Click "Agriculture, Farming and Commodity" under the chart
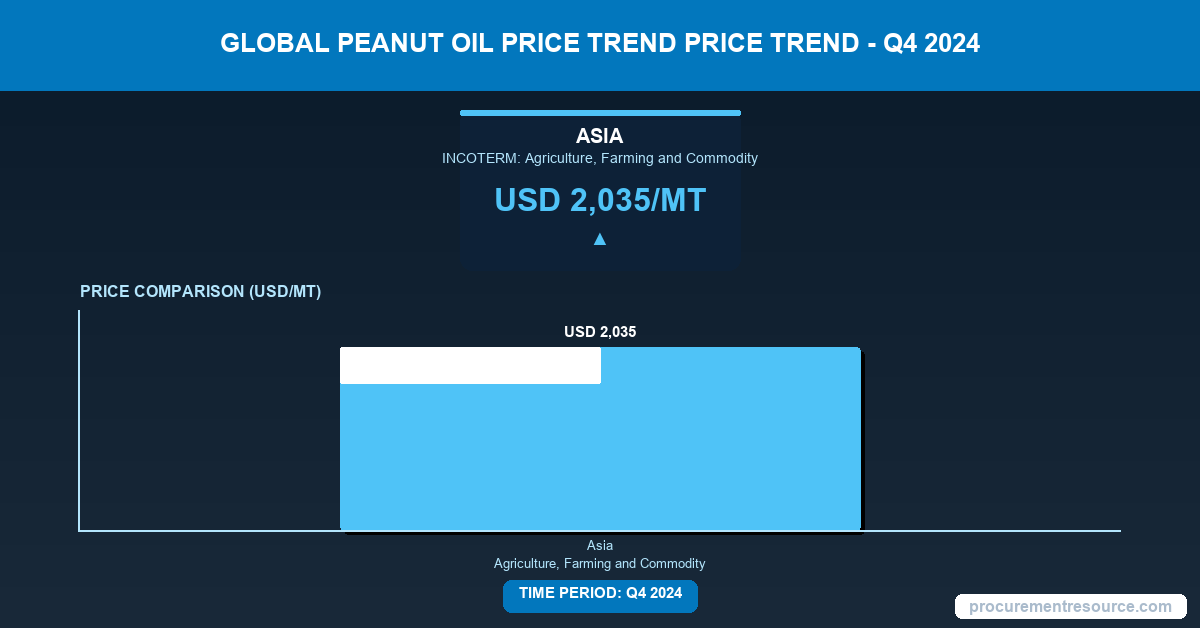The width and height of the screenshot is (1200, 628). point(600,563)
